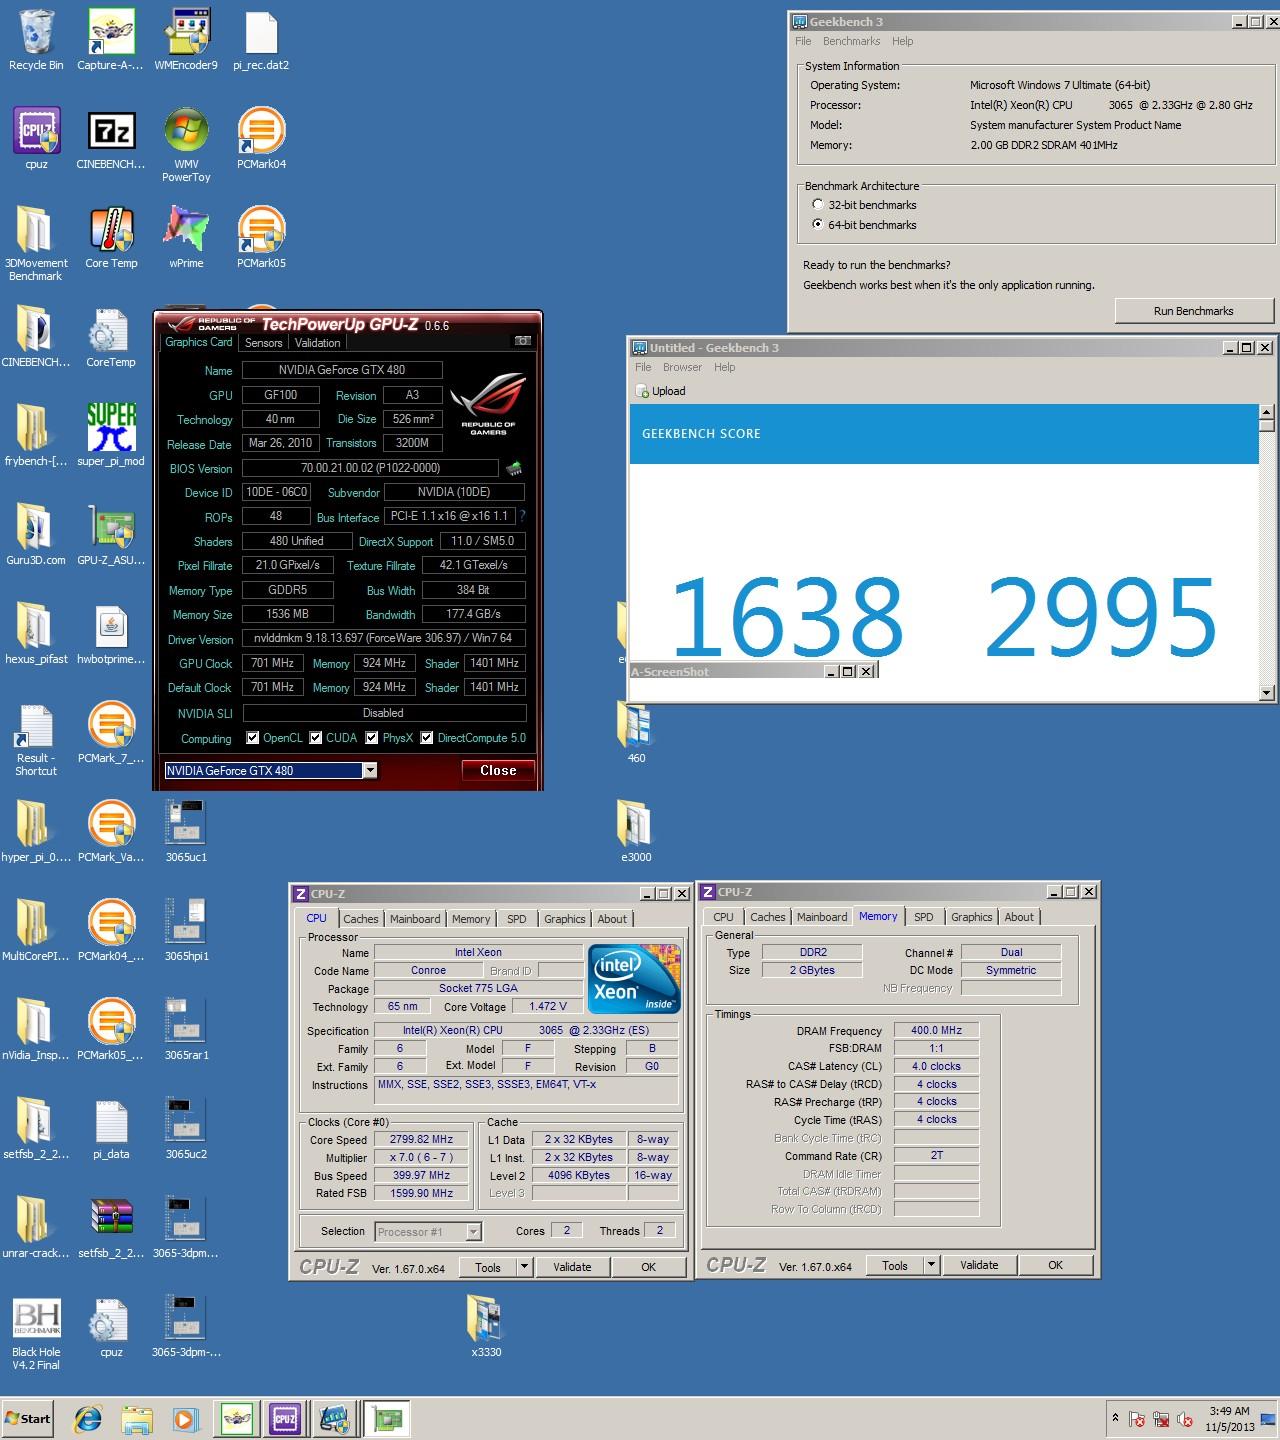The image size is (1280, 1440).
Task: Toggle the OpenCL checkbox in GPU-Z
Action: 252,738
